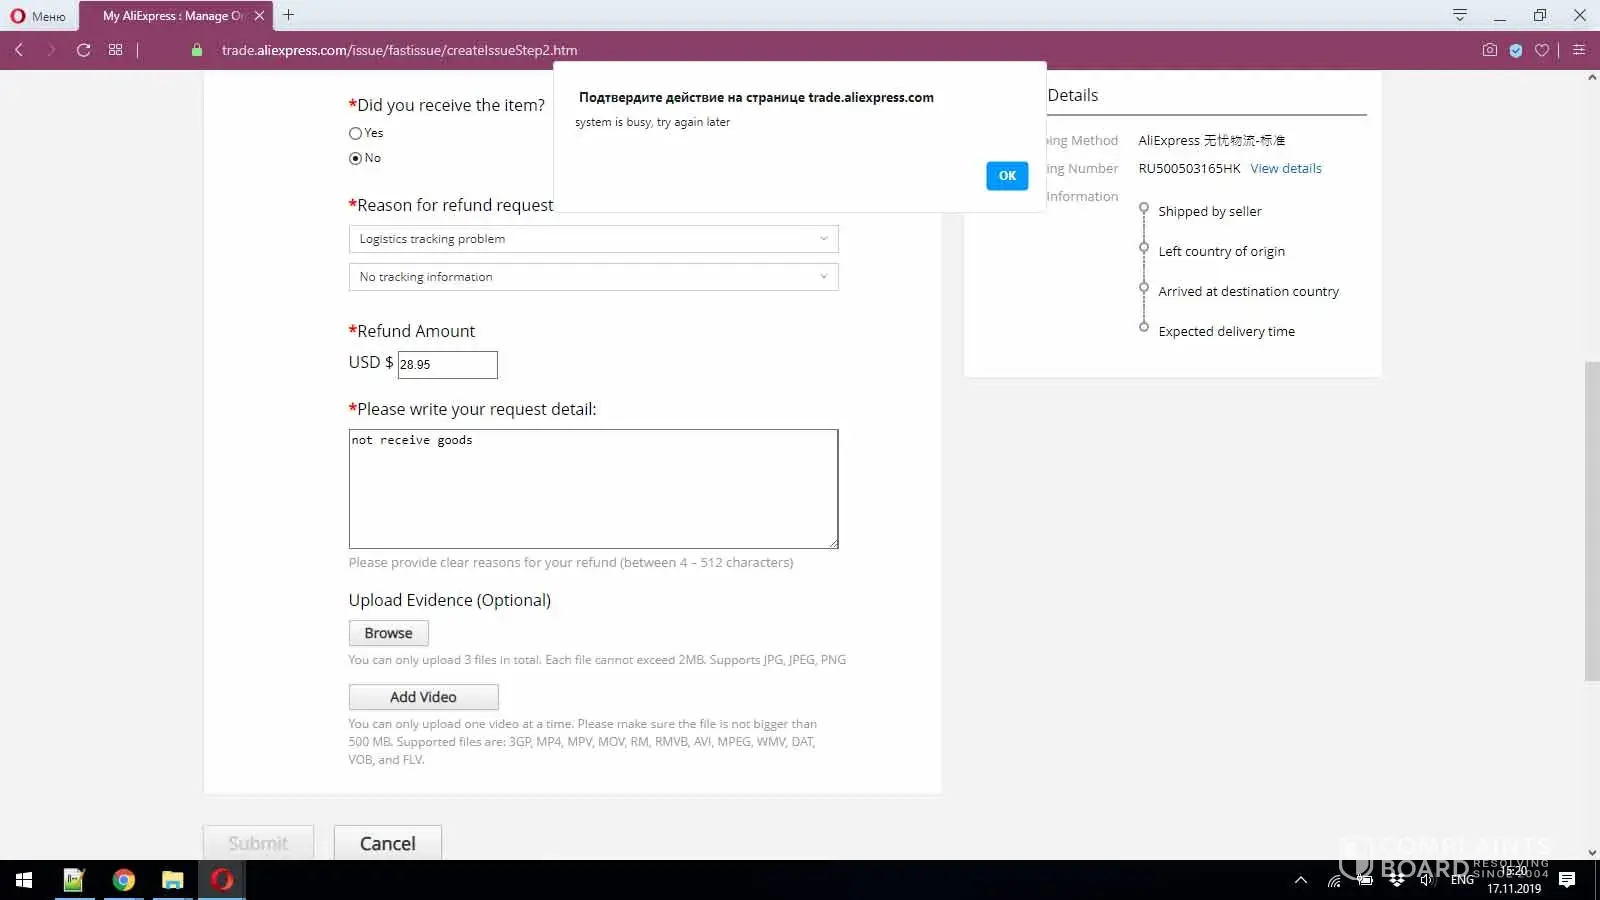Switch to My AliExpress Manage Orders tab
Viewport: 1600px width, 900px height.
[x=173, y=16]
